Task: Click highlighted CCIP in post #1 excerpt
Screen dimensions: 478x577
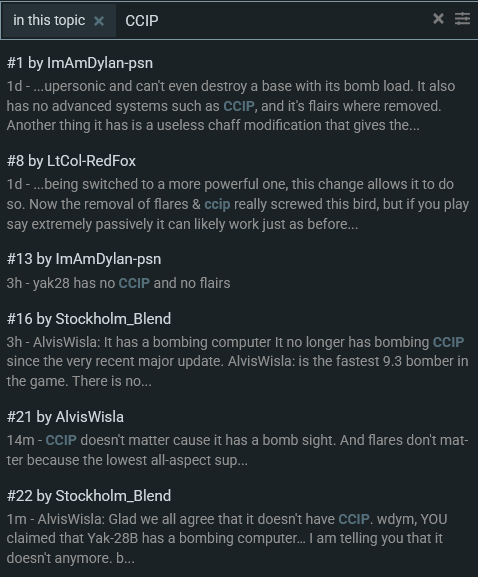Action: click(x=239, y=106)
